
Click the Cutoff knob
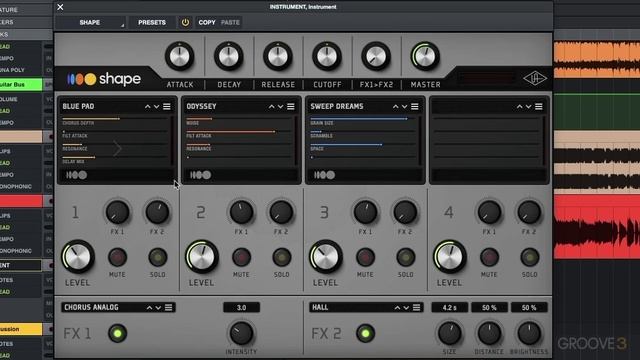pyautogui.click(x=327, y=56)
